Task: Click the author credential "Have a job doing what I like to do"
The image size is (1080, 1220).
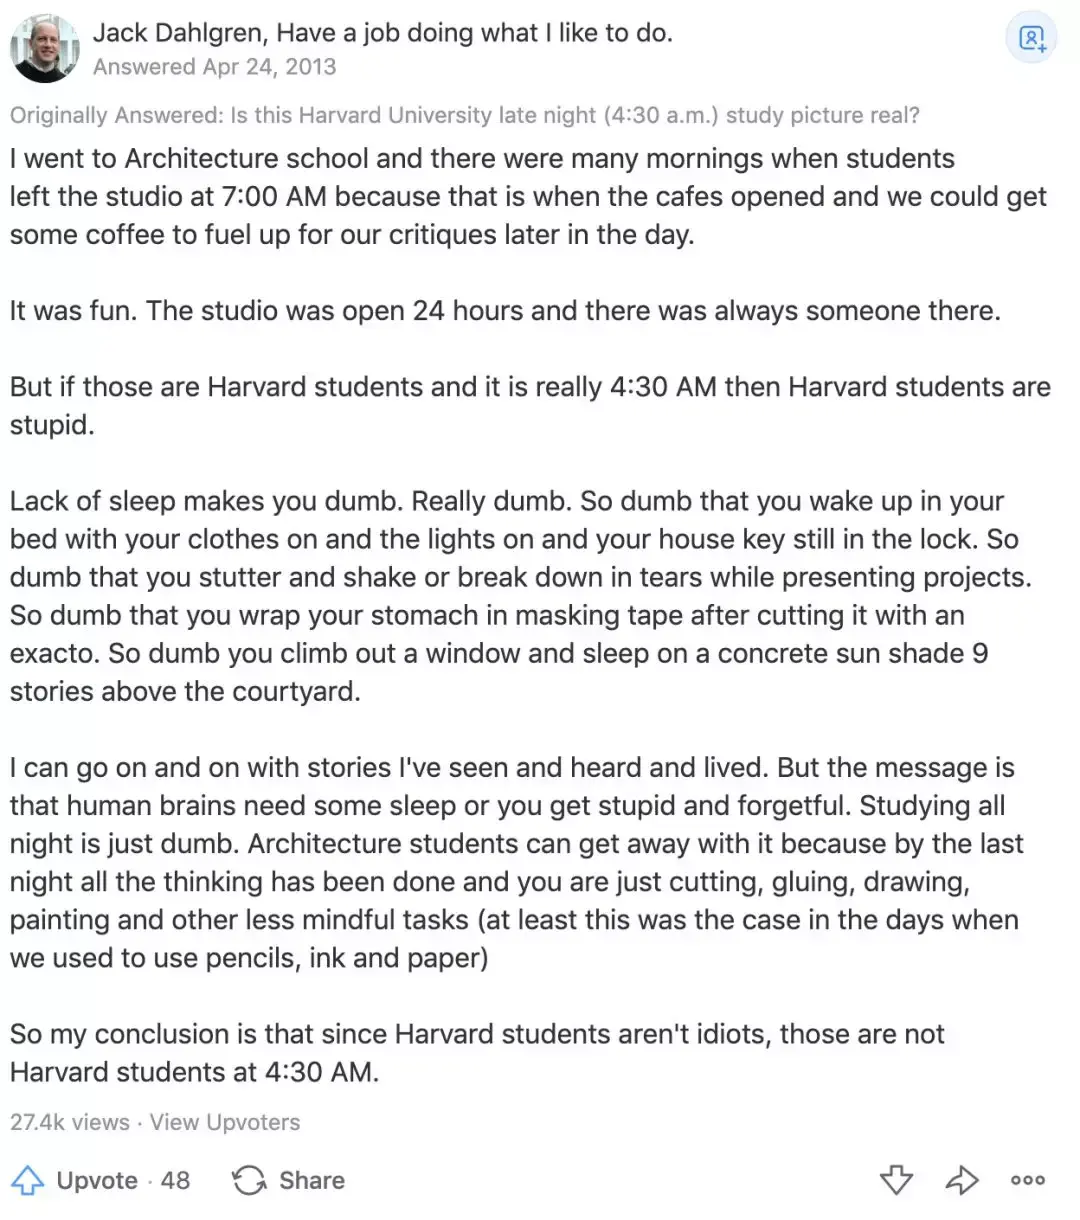Action: click(x=474, y=33)
